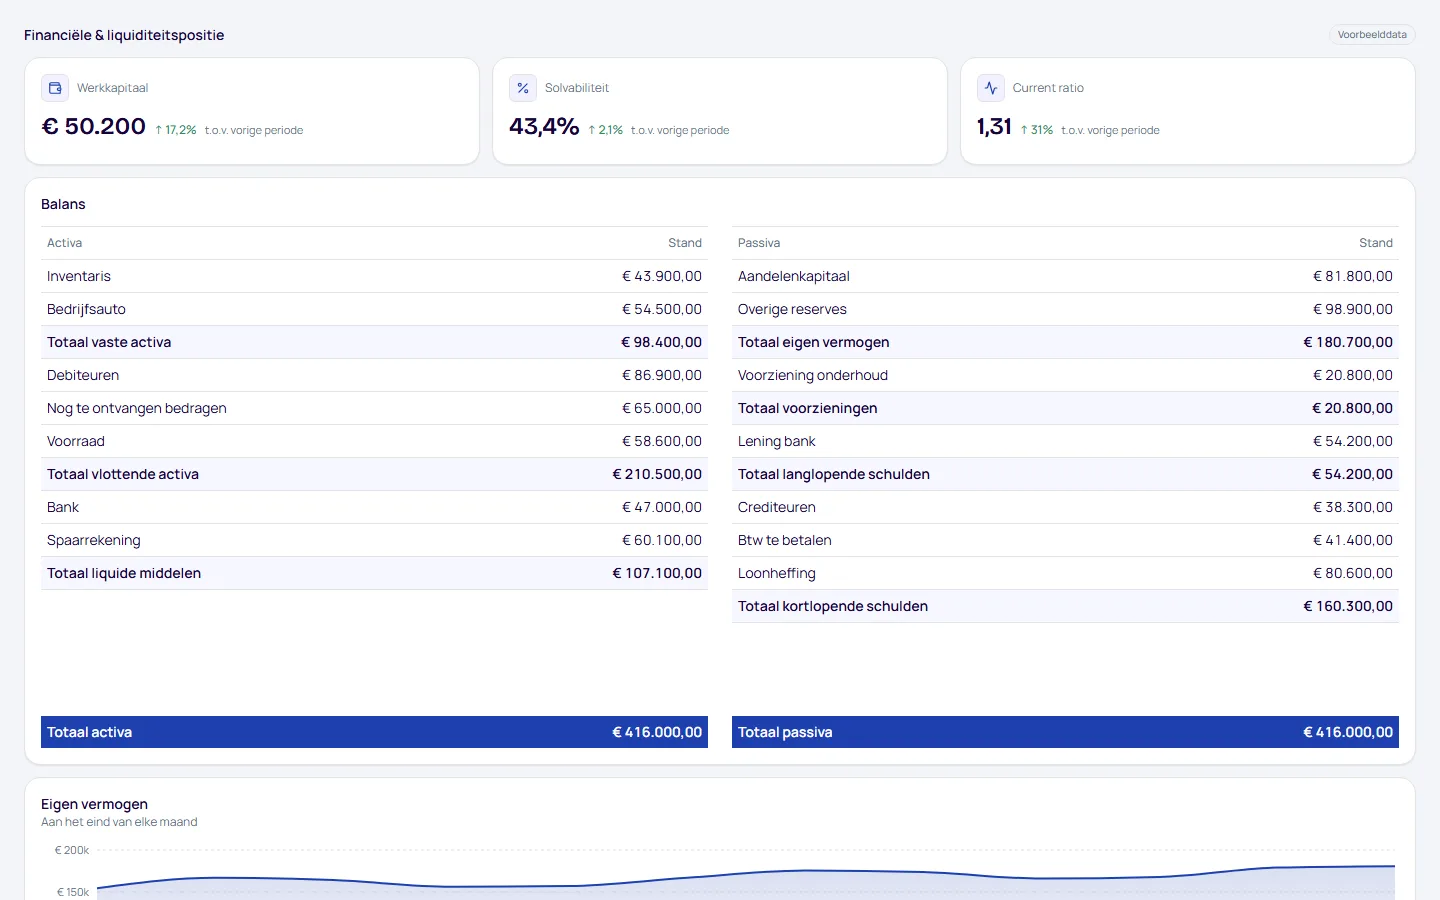This screenshot has height=900, width=1440.
Task: Click the Solvabiliteit value 43,4%
Action: tap(544, 127)
